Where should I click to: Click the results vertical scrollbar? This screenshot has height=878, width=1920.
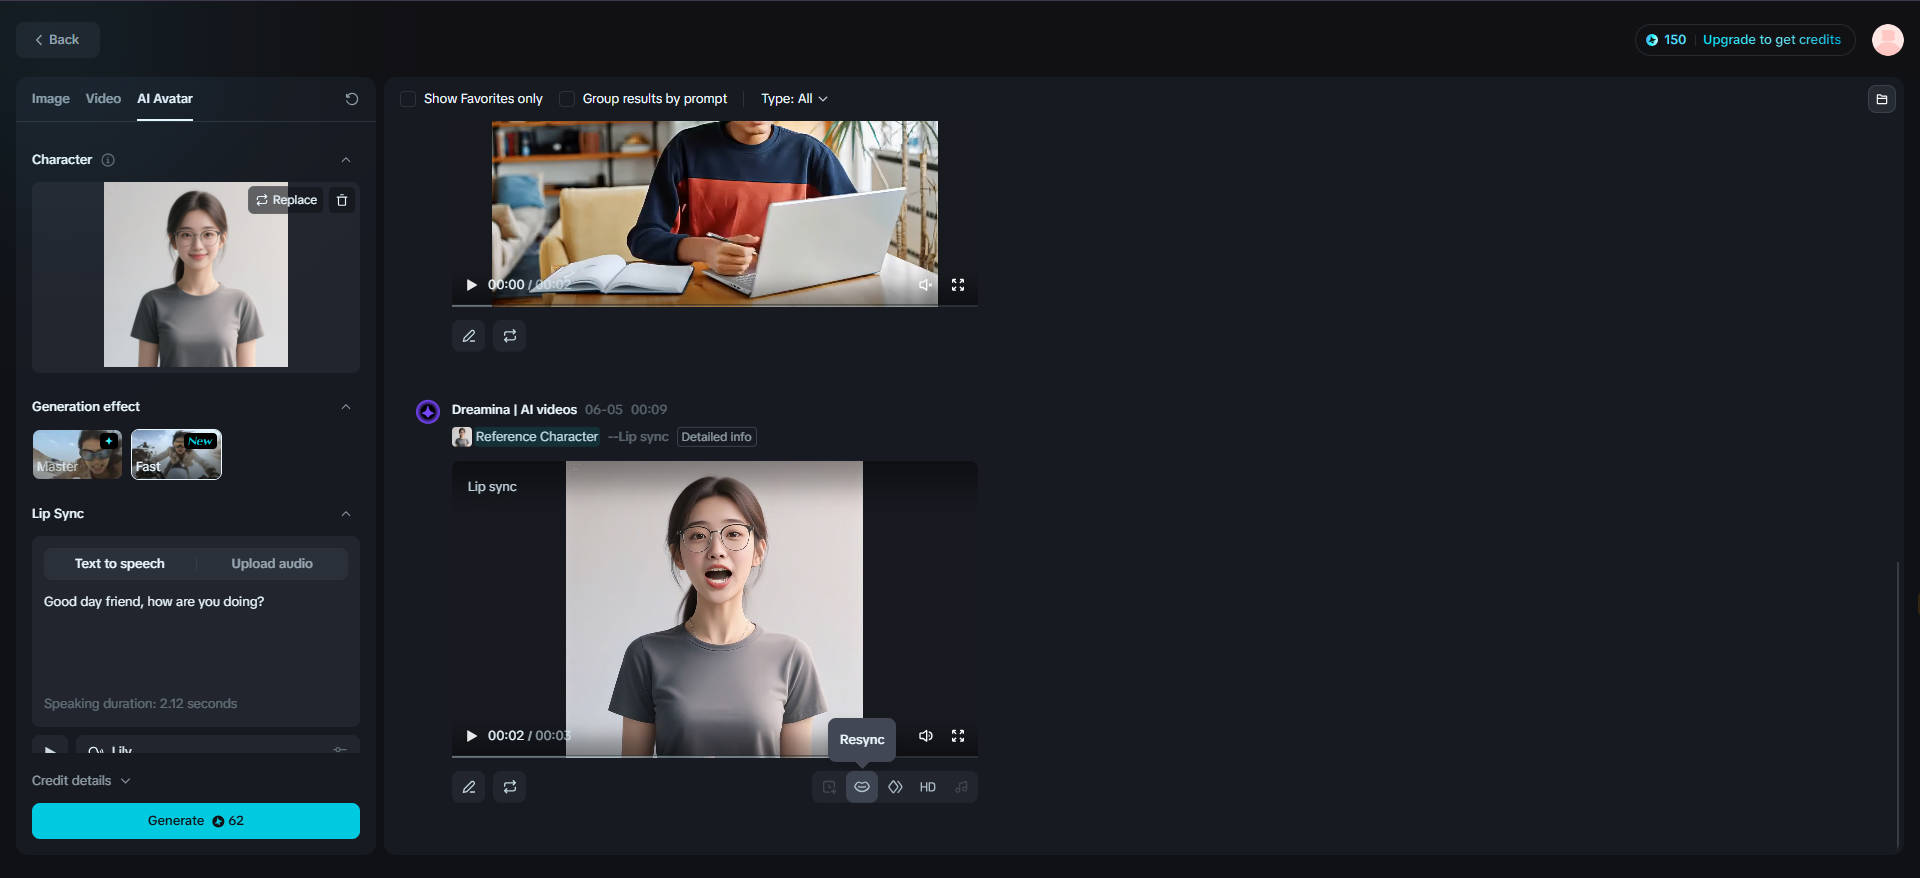tap(1897, 705)
